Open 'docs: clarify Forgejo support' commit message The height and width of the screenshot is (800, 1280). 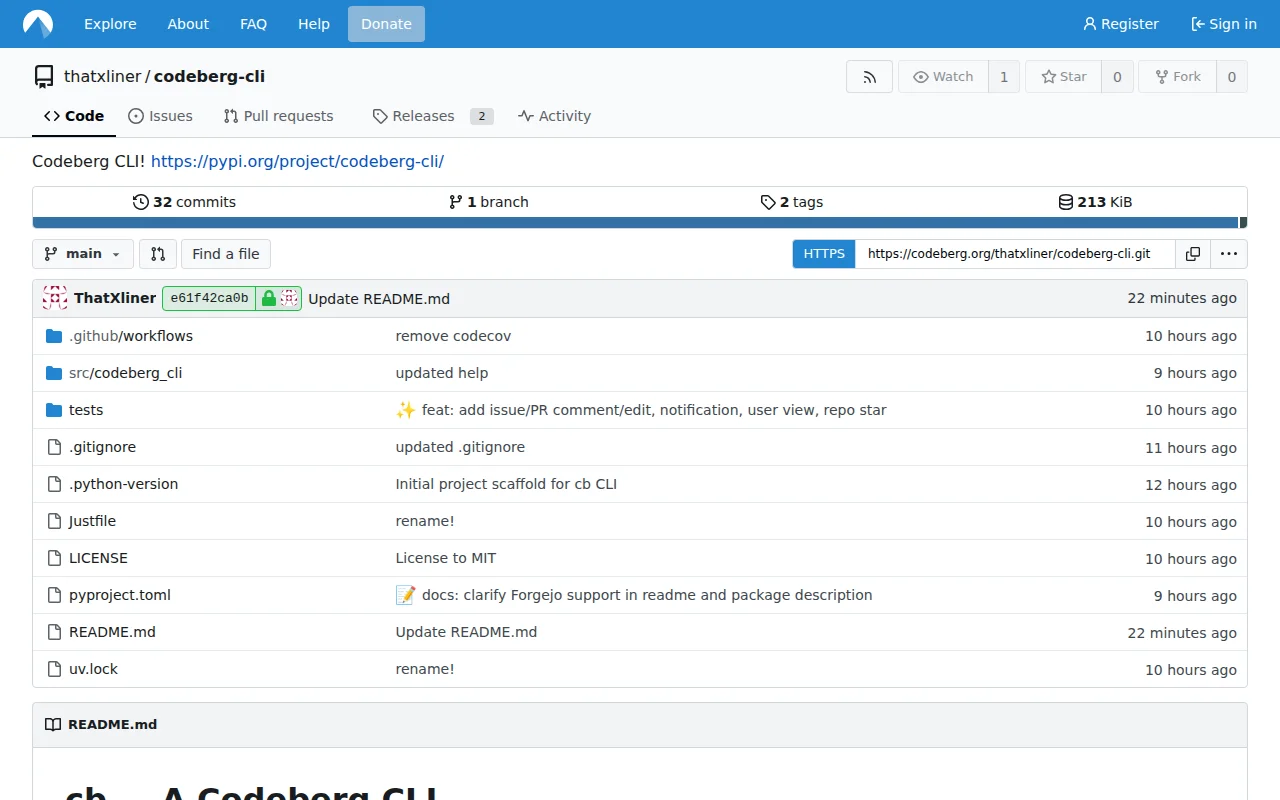pyautogui.click(x=647, y=595)
